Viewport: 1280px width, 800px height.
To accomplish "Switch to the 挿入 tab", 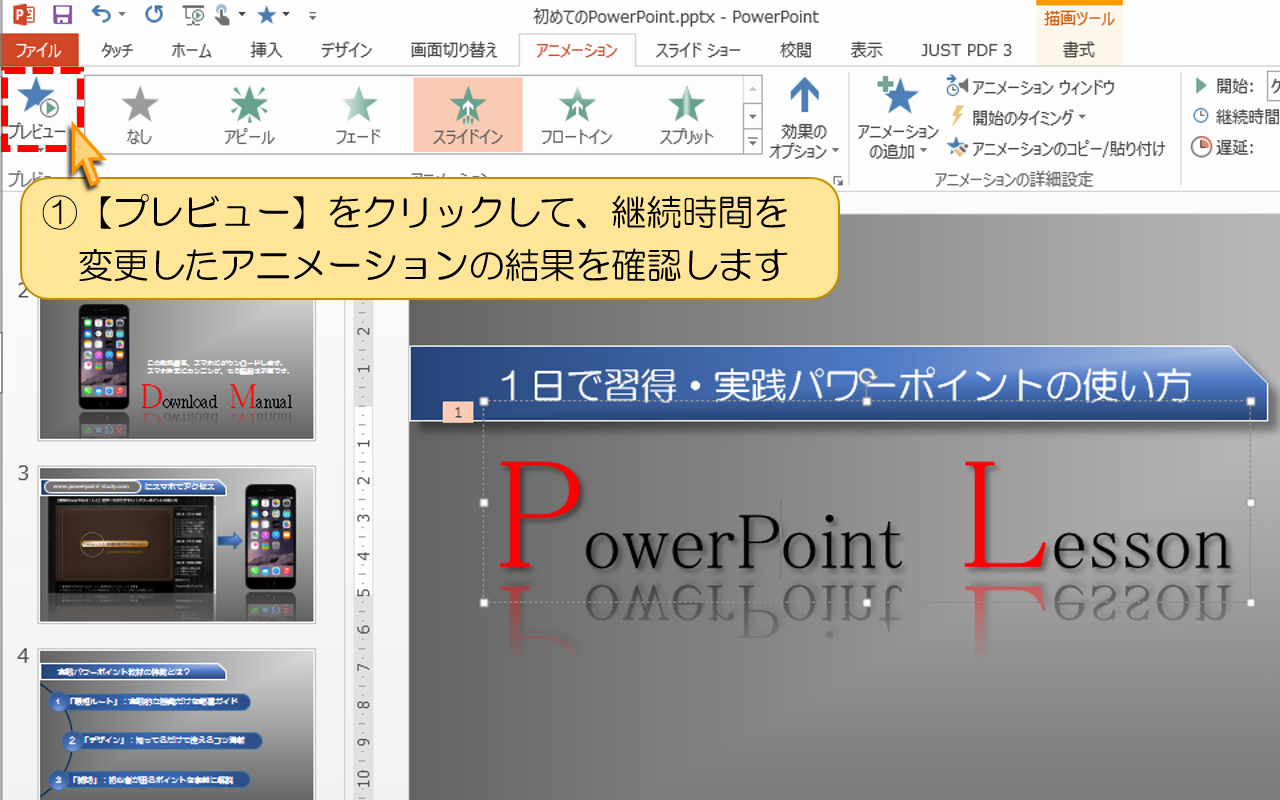I will [x=266, y=50].
